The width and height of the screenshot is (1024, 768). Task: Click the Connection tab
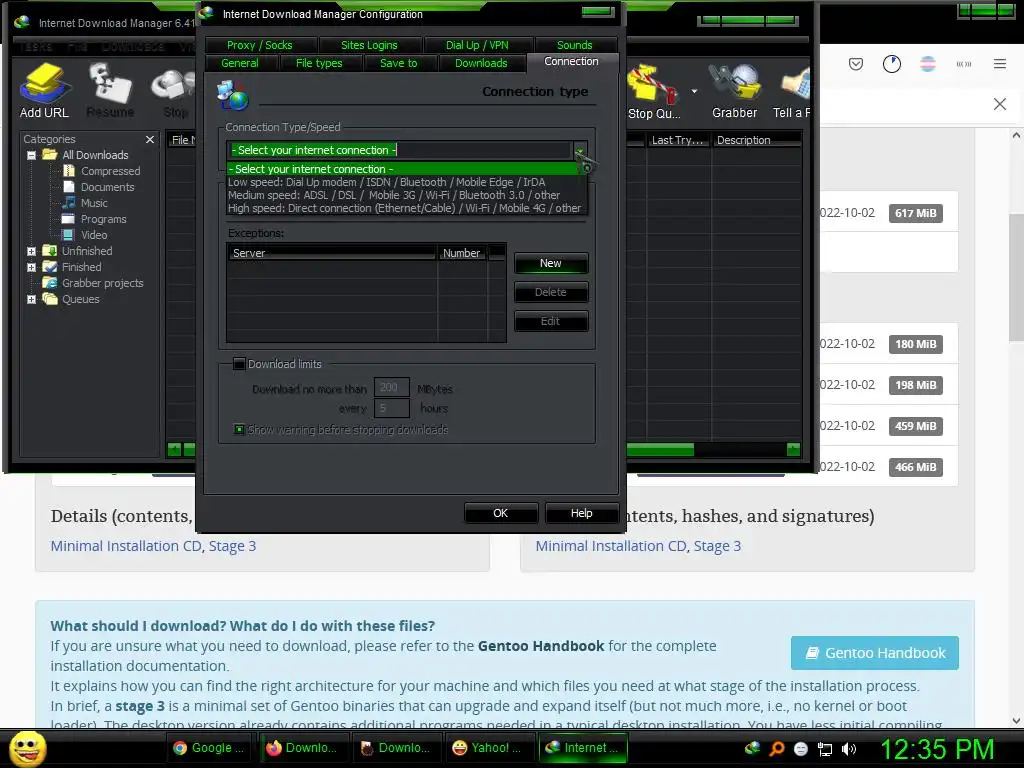pos(571,61)
